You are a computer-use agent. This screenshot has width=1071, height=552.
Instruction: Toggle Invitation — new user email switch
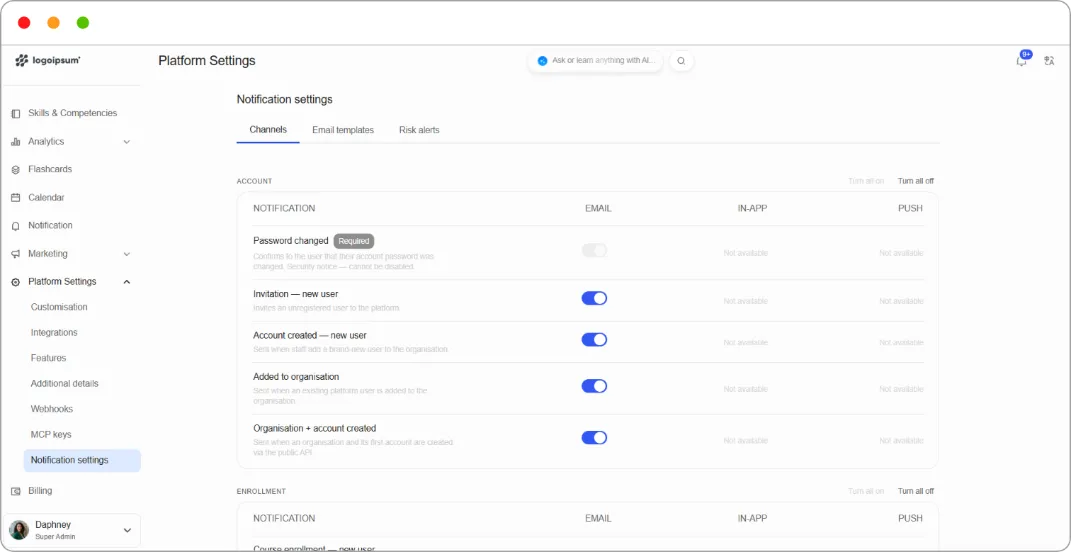(x=594, y=298)
